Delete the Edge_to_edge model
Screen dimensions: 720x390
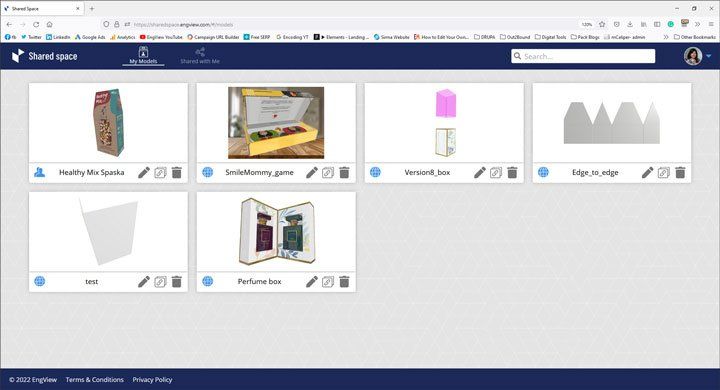coord(681,173)
